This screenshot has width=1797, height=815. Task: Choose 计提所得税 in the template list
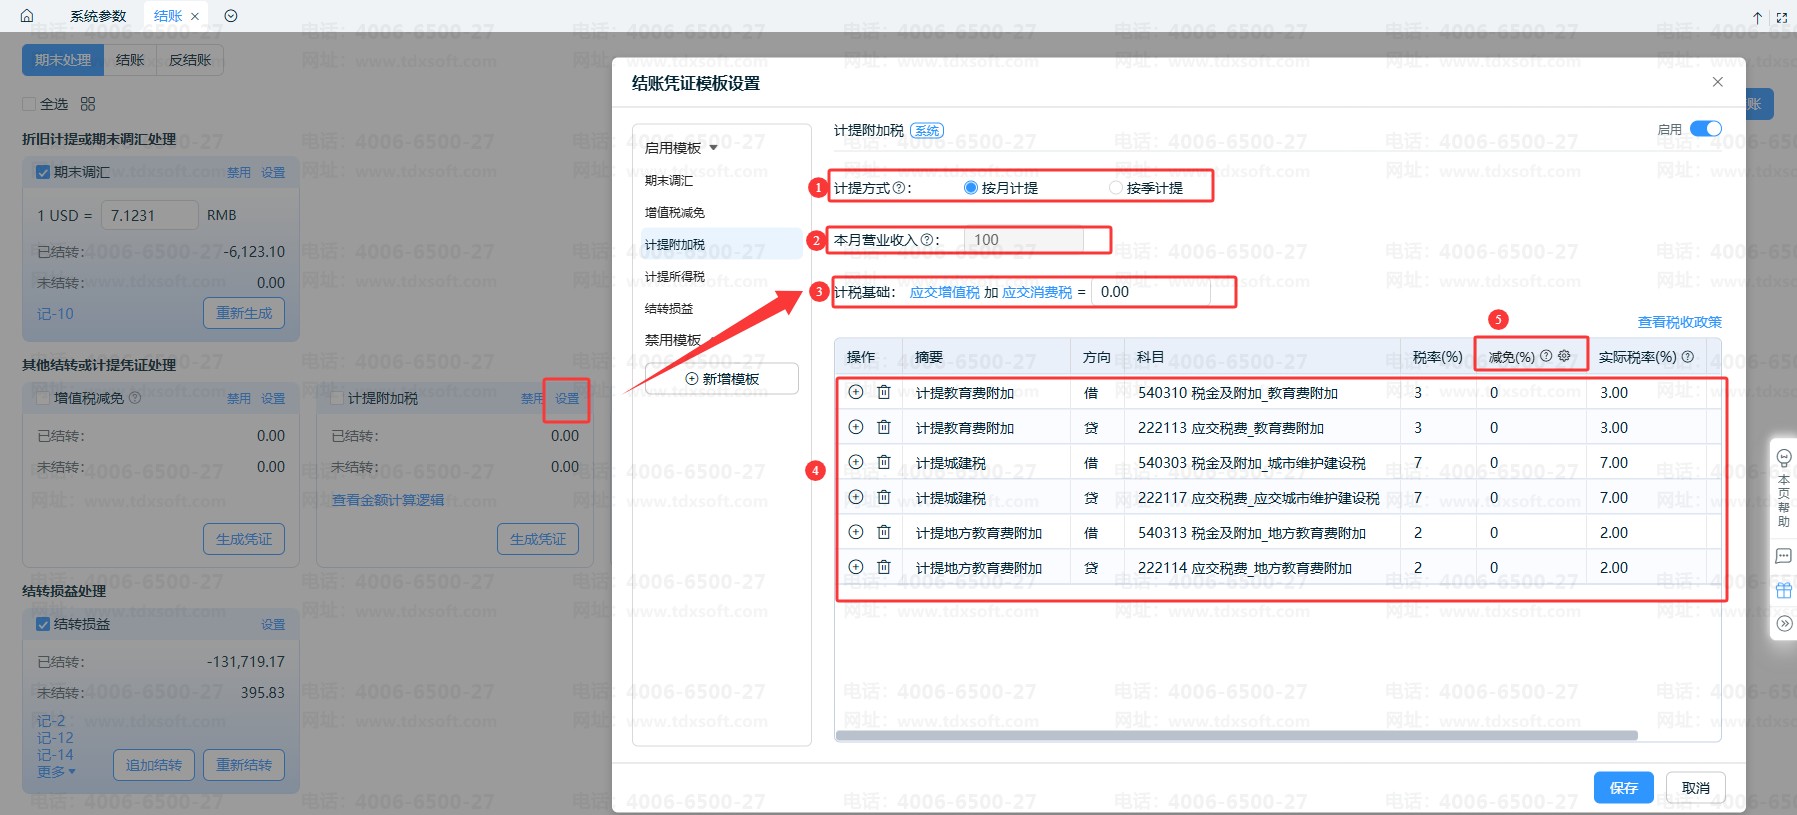(x=675, y=276)
